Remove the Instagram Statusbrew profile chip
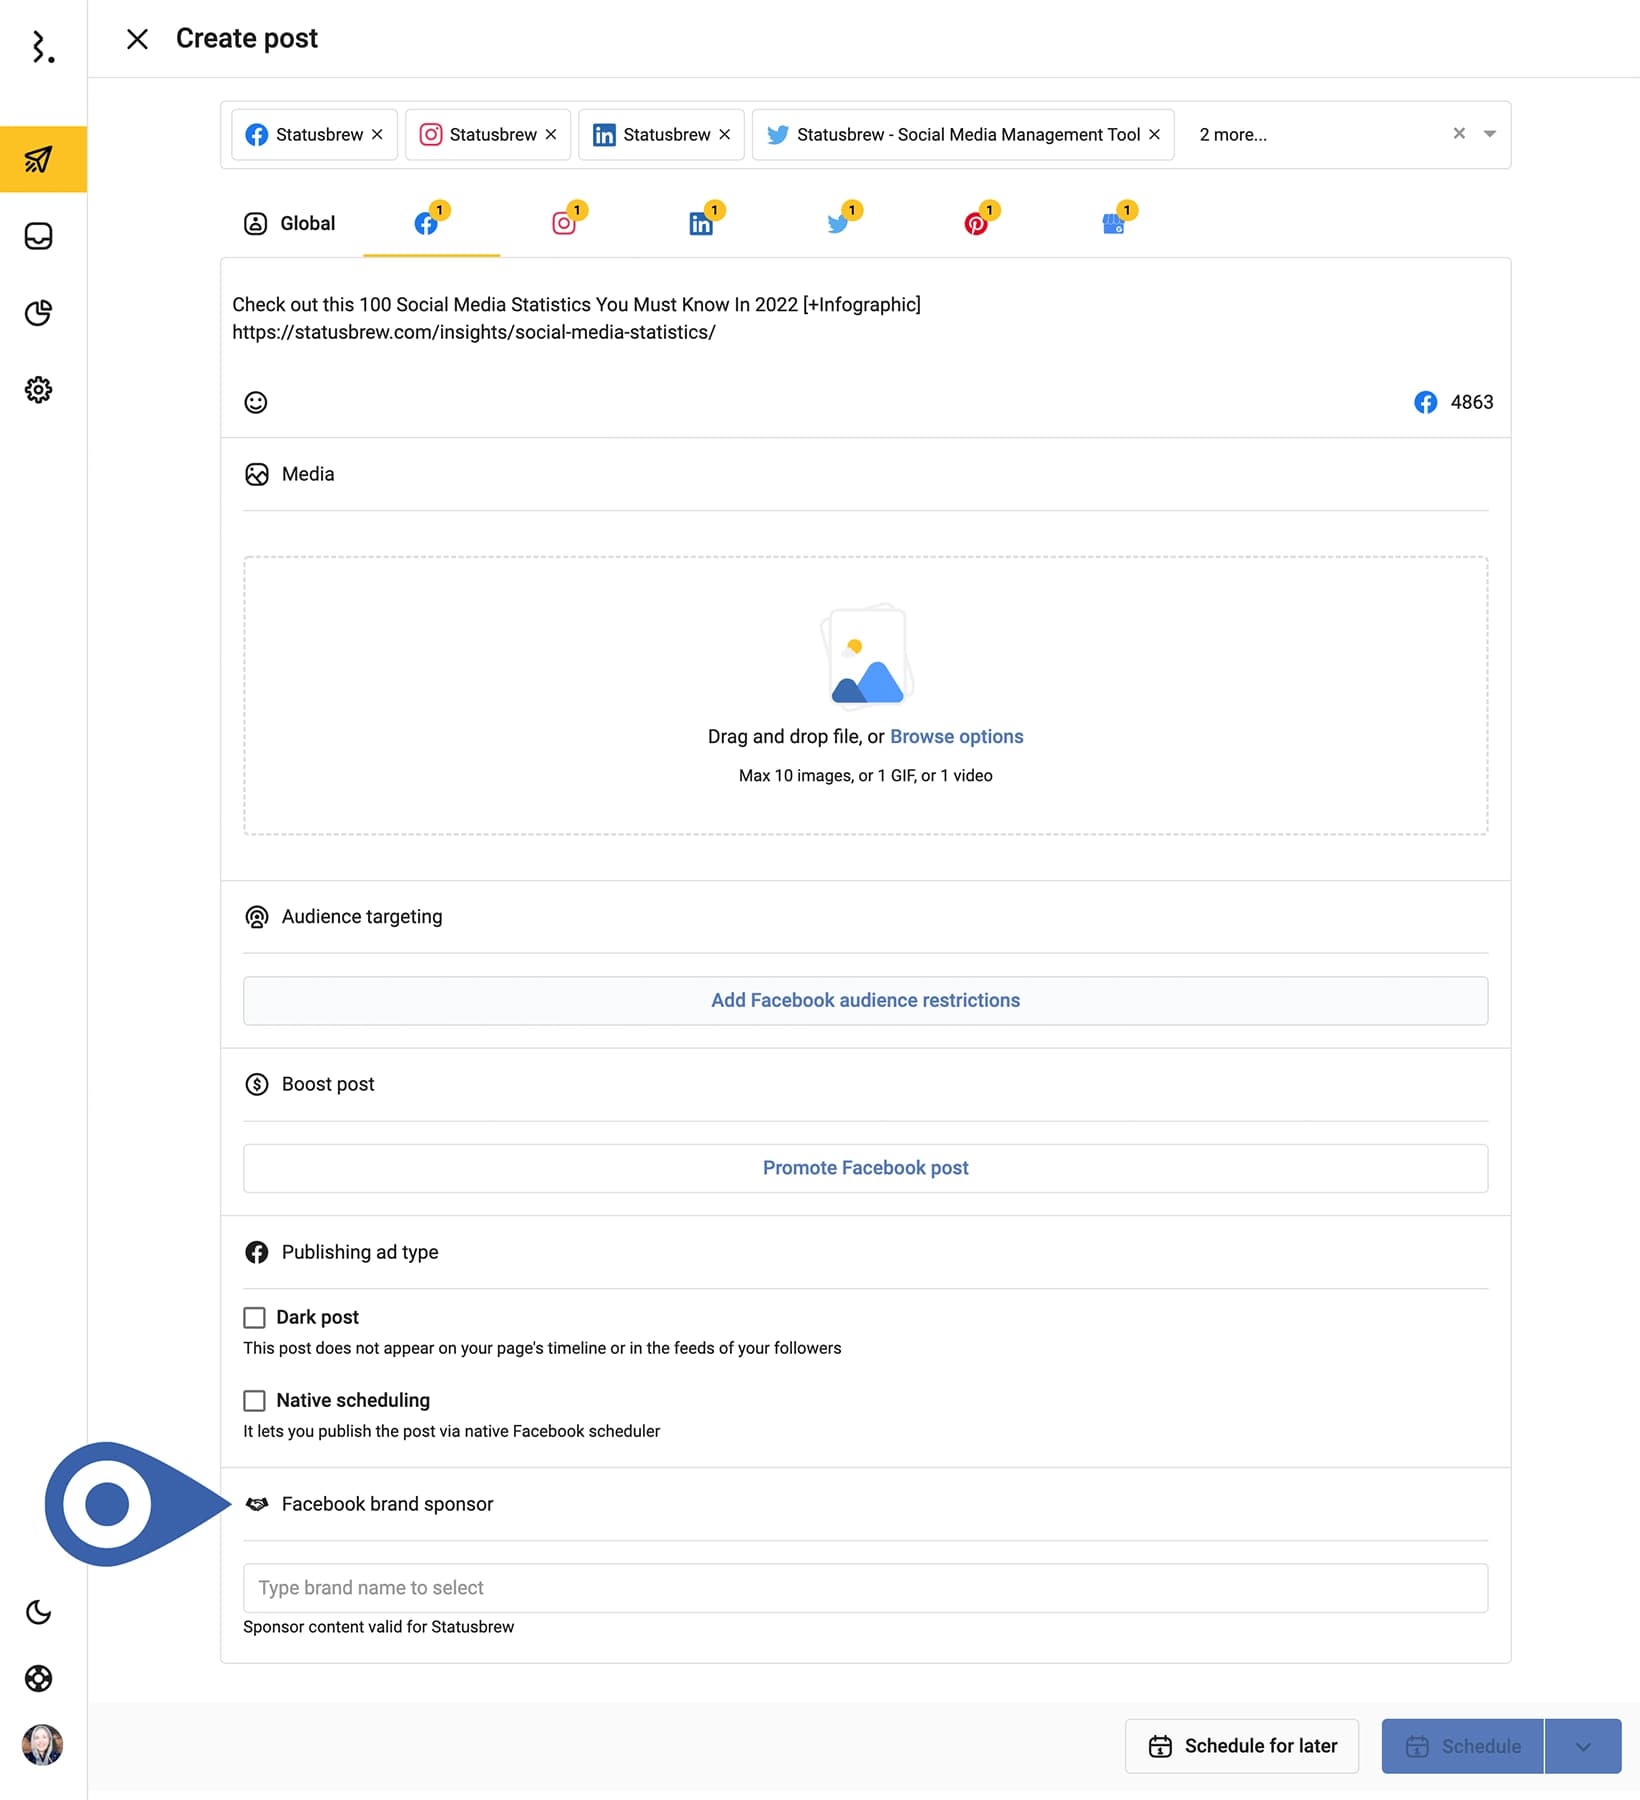The width and height of the screenshot is (1640, 1800). (551, 134)
